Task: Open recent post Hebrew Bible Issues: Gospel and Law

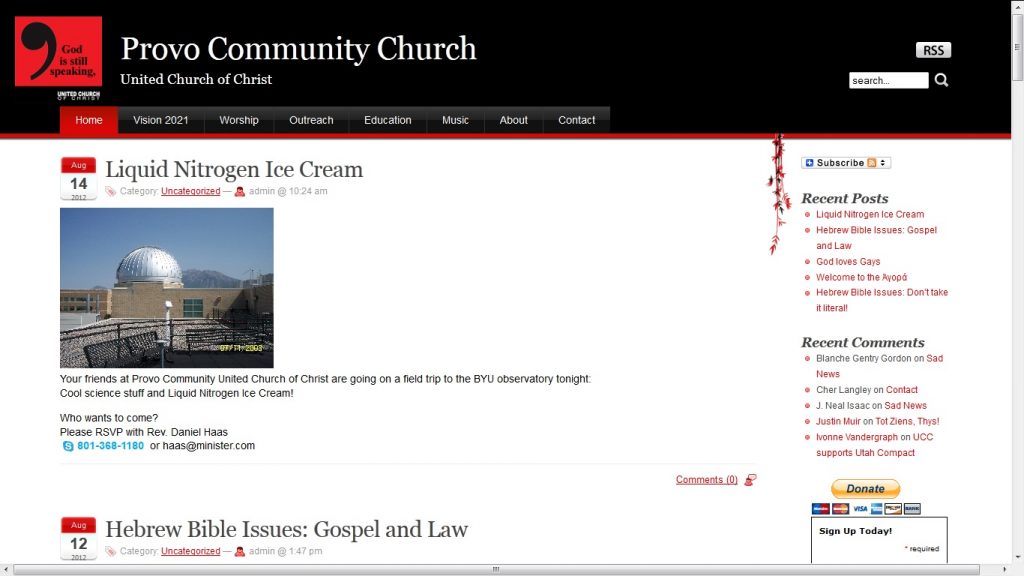Action: [x=876, y=238]
